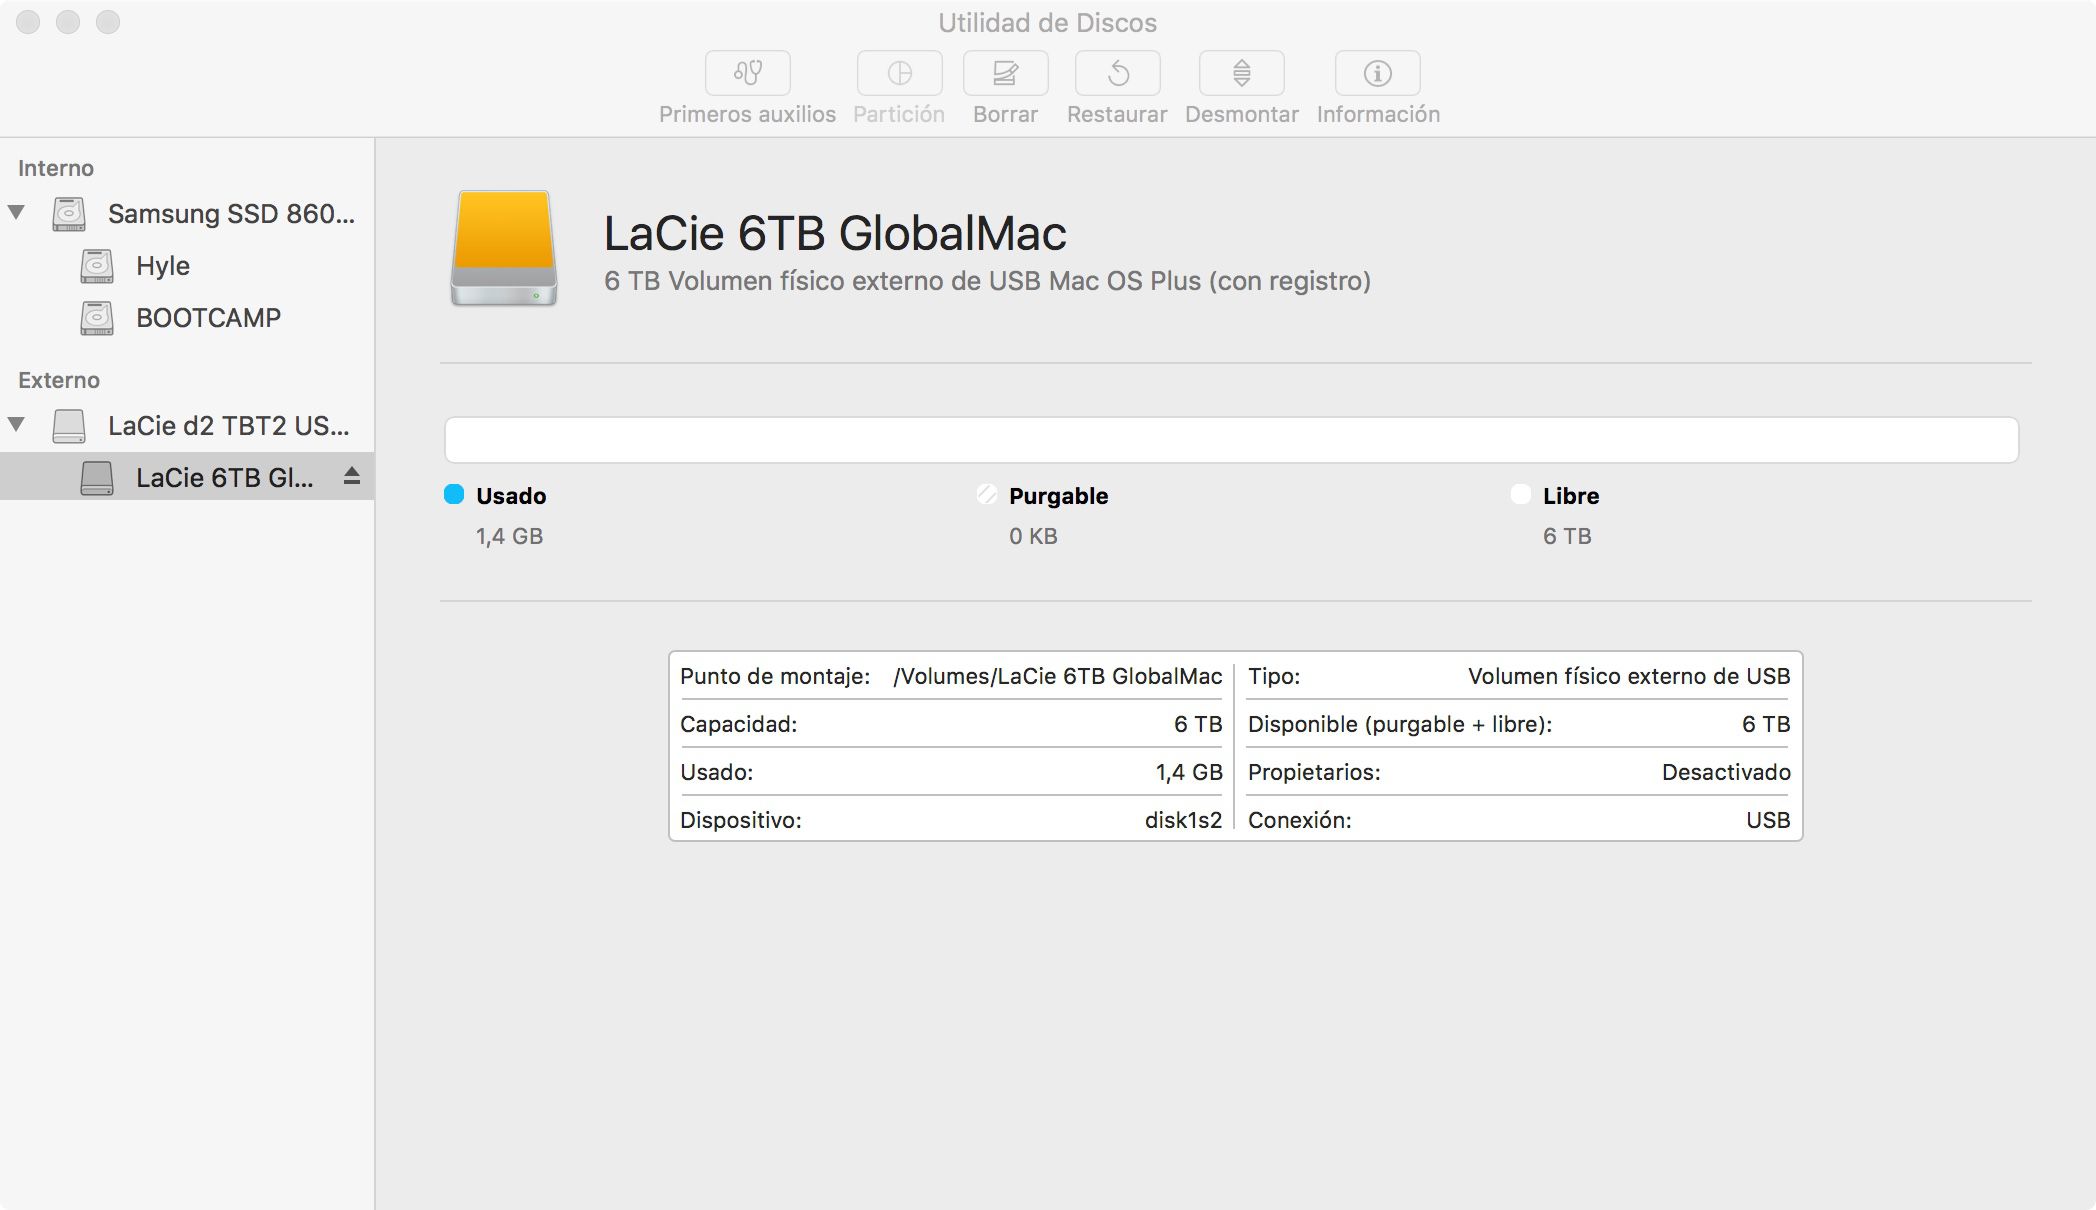Click the blue Usado color dot
Image resolution: width=2096 pixels, height=1210 pixels.
click(x=454, y=494)
